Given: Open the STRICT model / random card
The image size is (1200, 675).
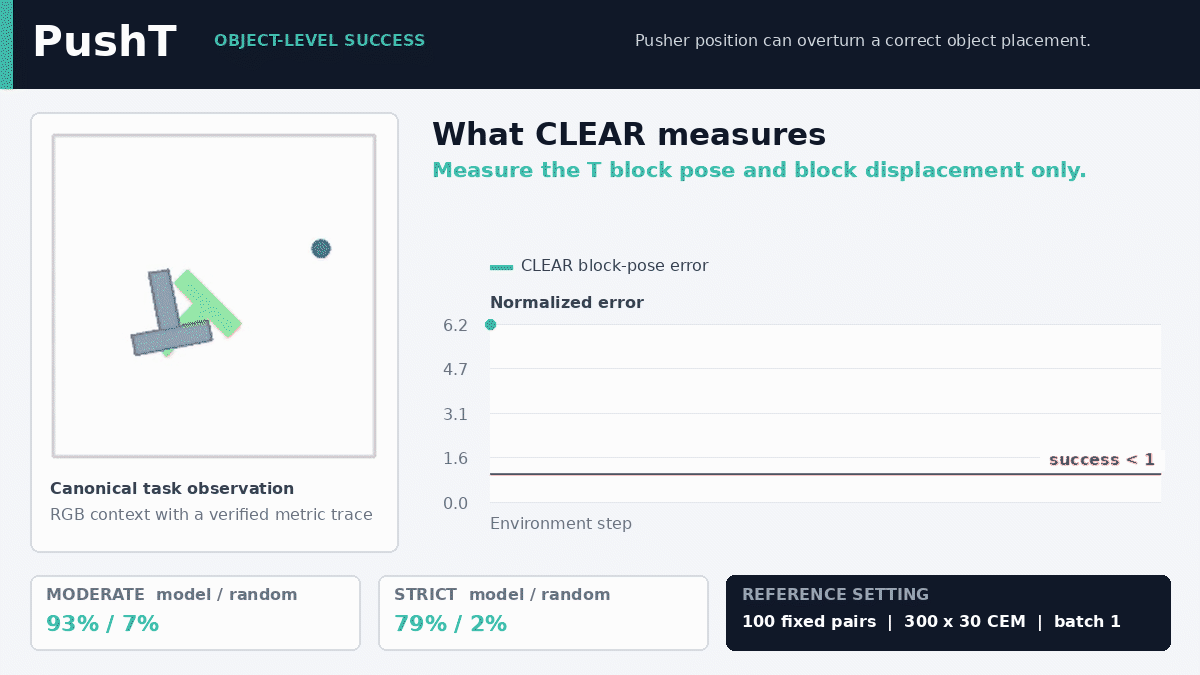Looking at the screenshot, I should 543,613.
